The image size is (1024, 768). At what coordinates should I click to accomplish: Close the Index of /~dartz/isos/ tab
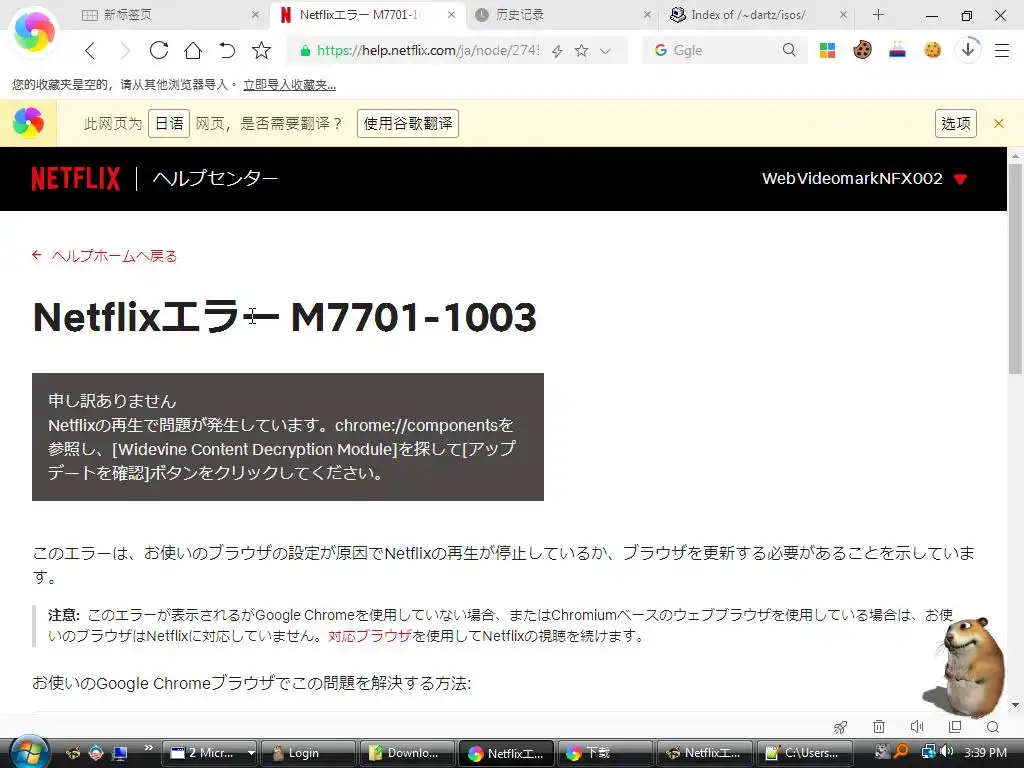(843, 14)
